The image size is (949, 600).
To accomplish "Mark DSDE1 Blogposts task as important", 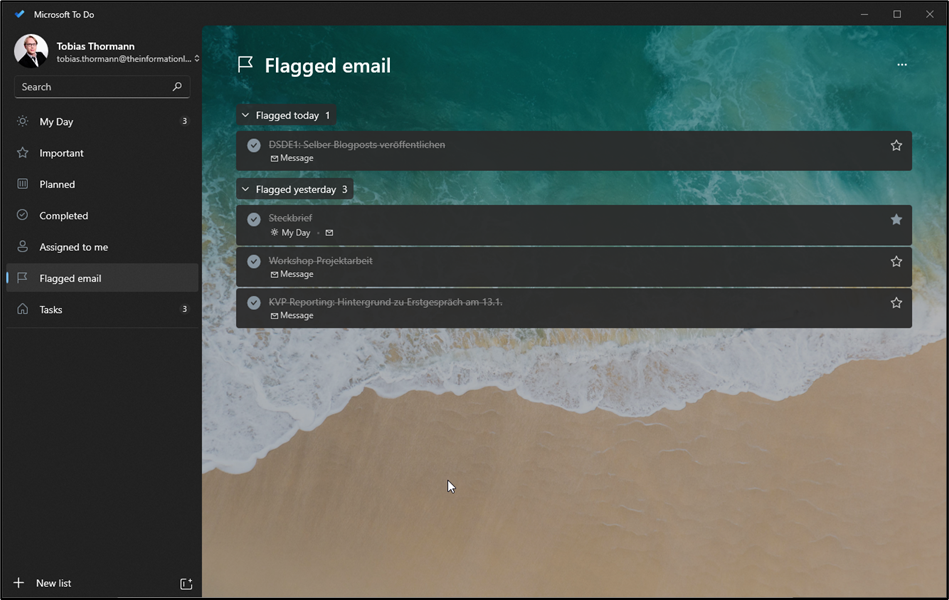I will [896, 145].
